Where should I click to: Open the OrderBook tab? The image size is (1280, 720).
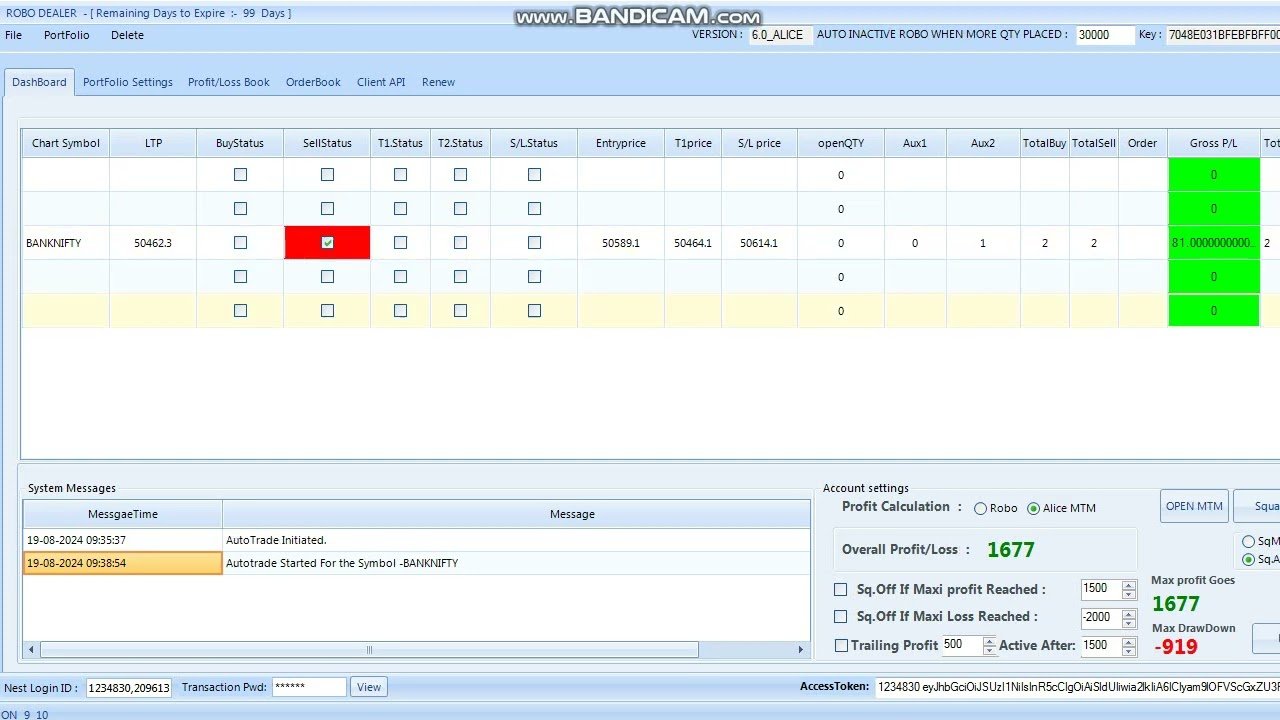tap(313, 82)
